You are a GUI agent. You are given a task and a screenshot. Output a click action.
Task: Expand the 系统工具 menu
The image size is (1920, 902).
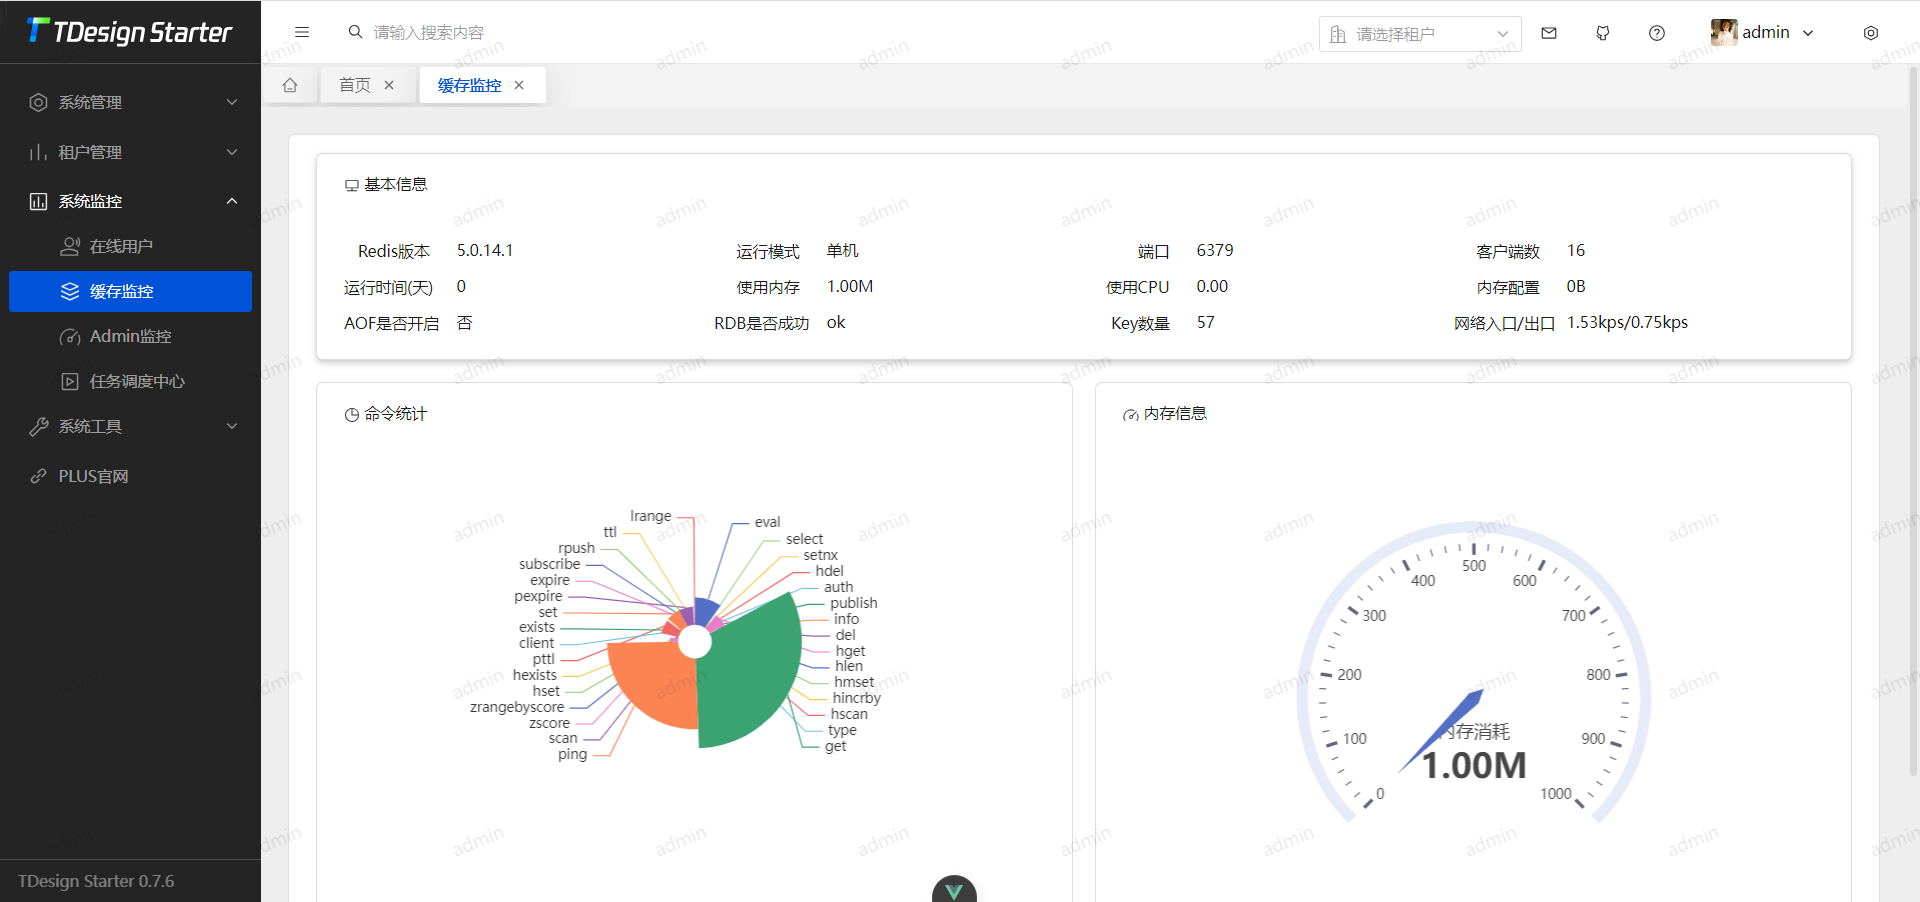pos(130,426)
